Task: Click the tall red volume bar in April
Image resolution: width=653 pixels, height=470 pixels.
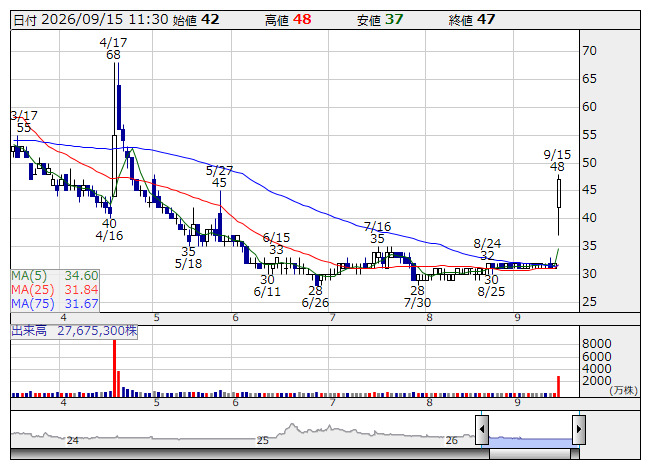Action: tap(115, 368)
